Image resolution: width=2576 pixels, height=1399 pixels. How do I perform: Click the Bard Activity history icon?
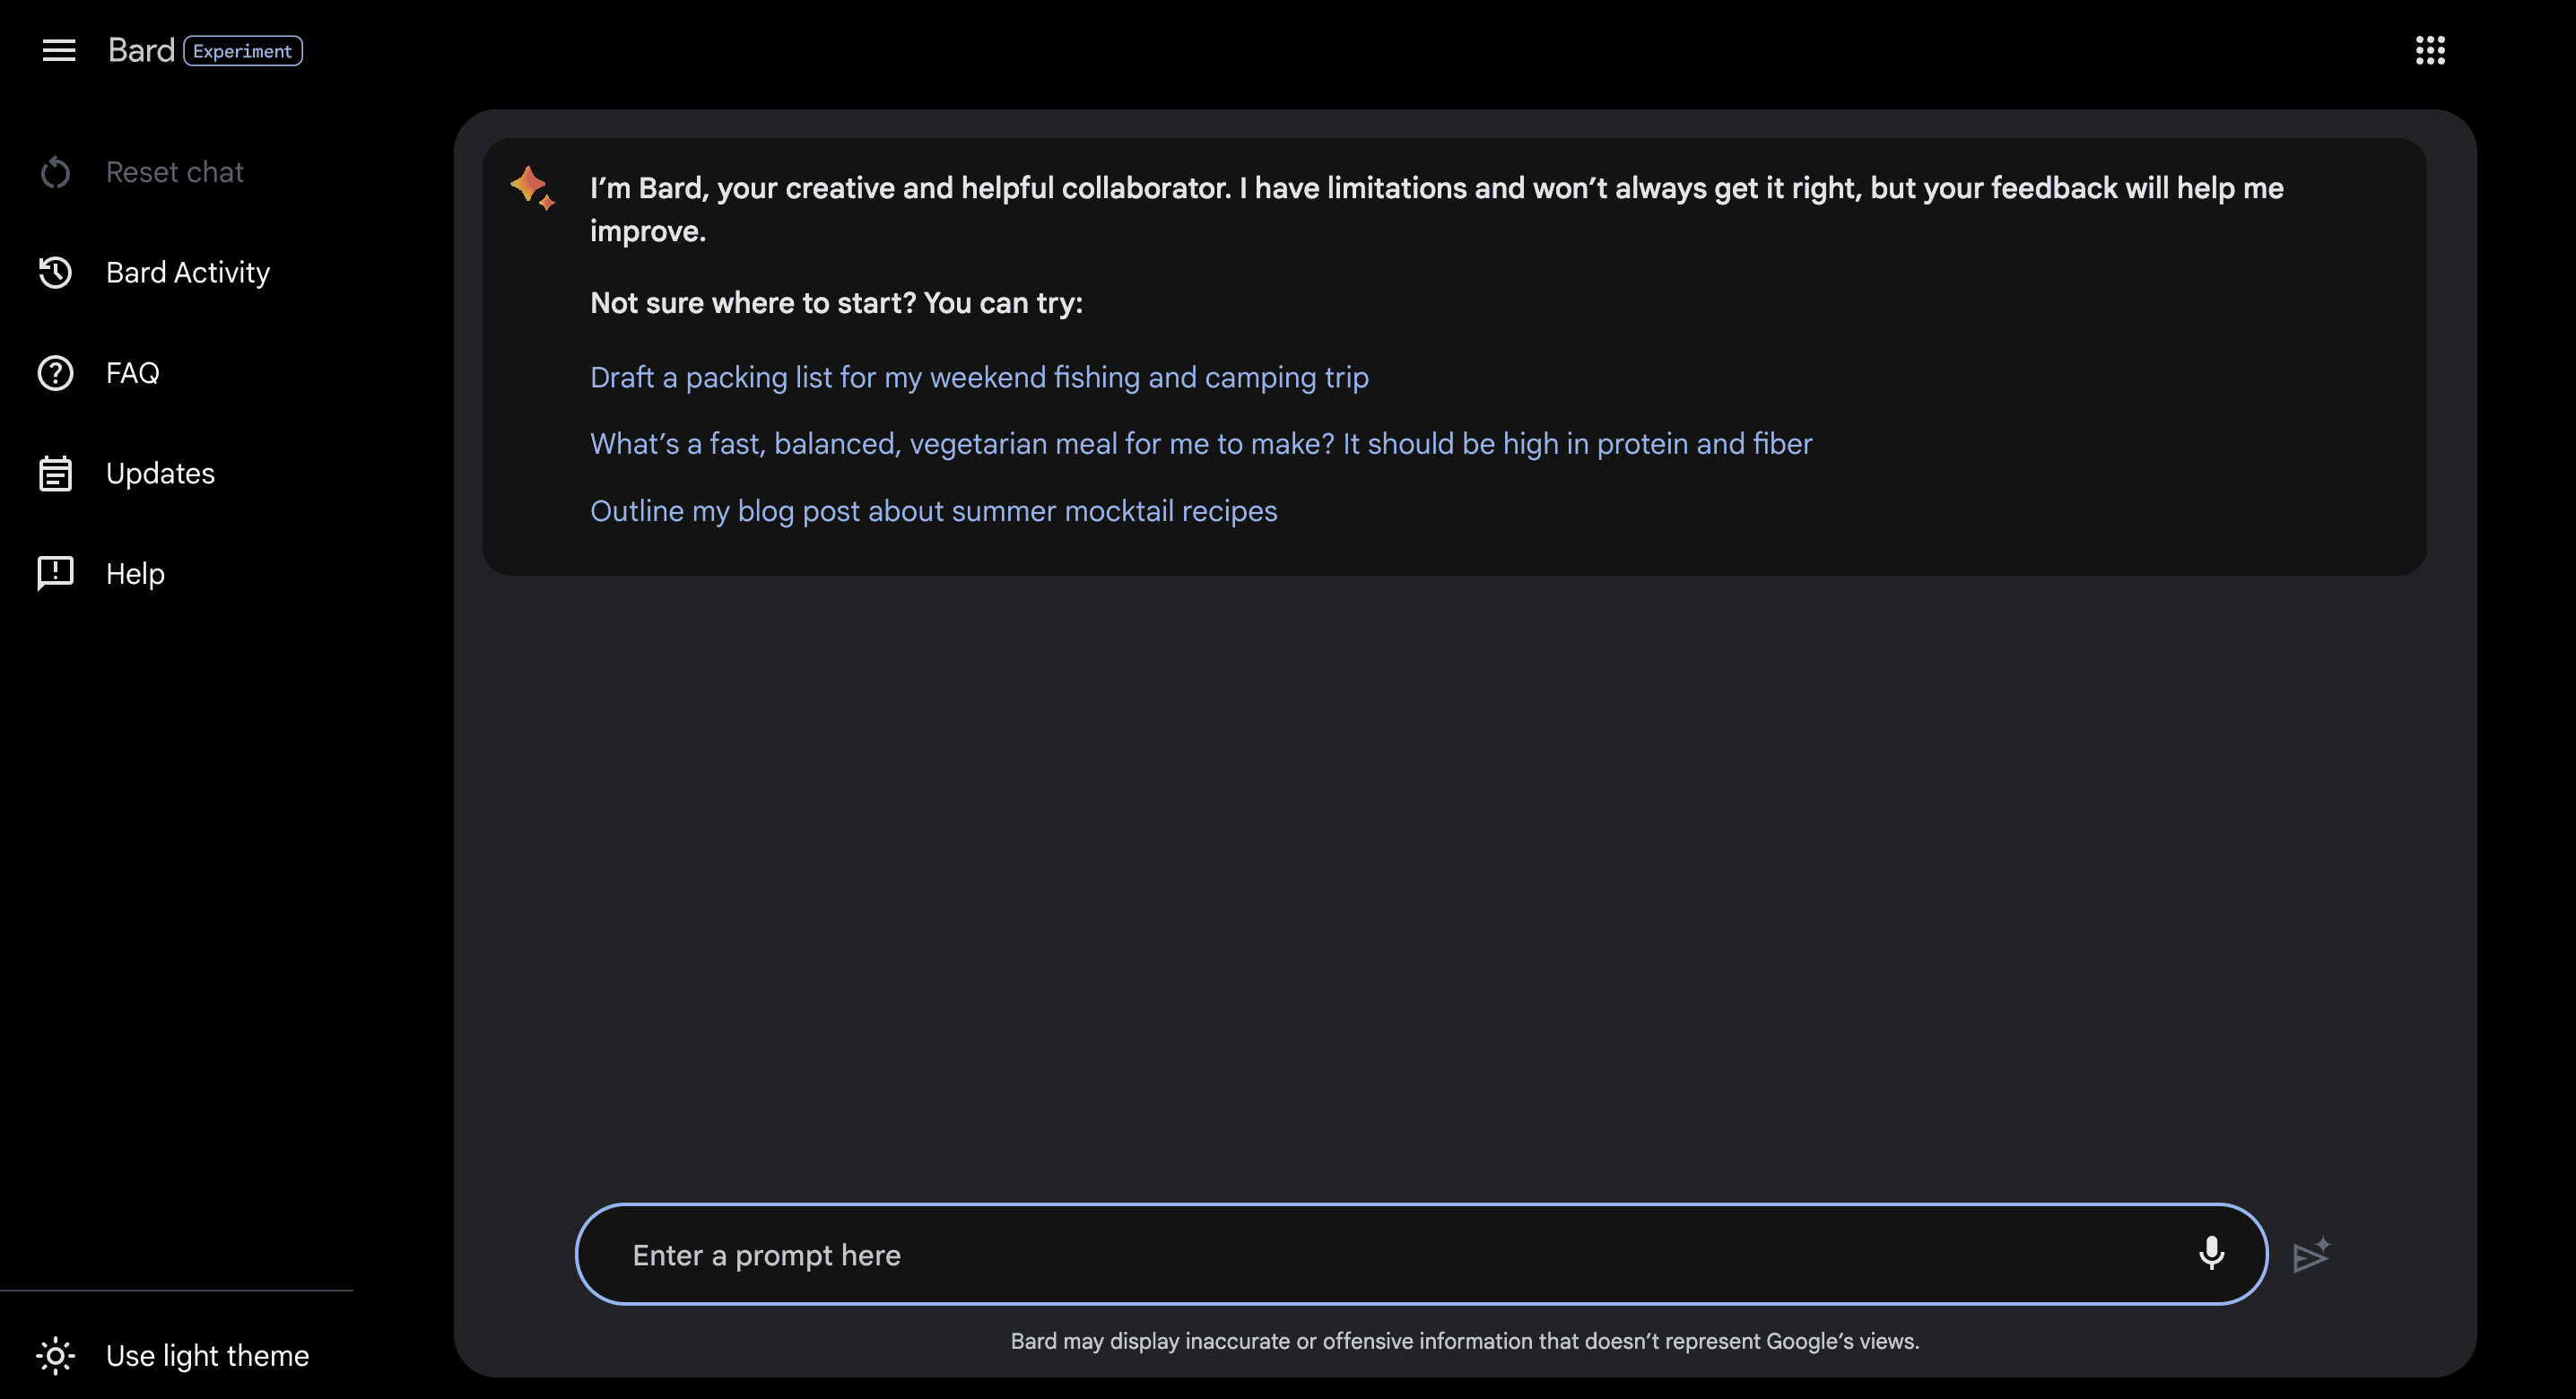[x=55, y=273]
